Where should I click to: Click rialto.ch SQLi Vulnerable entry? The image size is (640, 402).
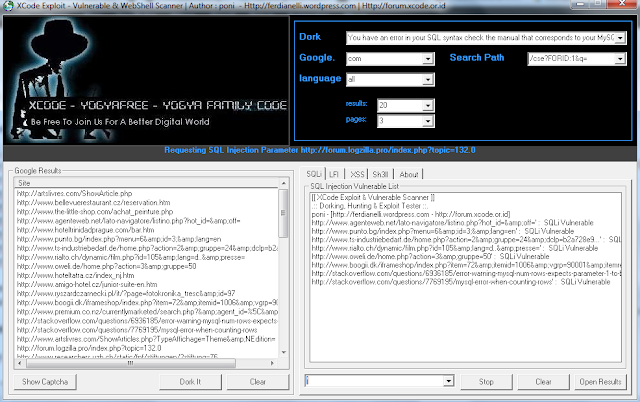454,248
